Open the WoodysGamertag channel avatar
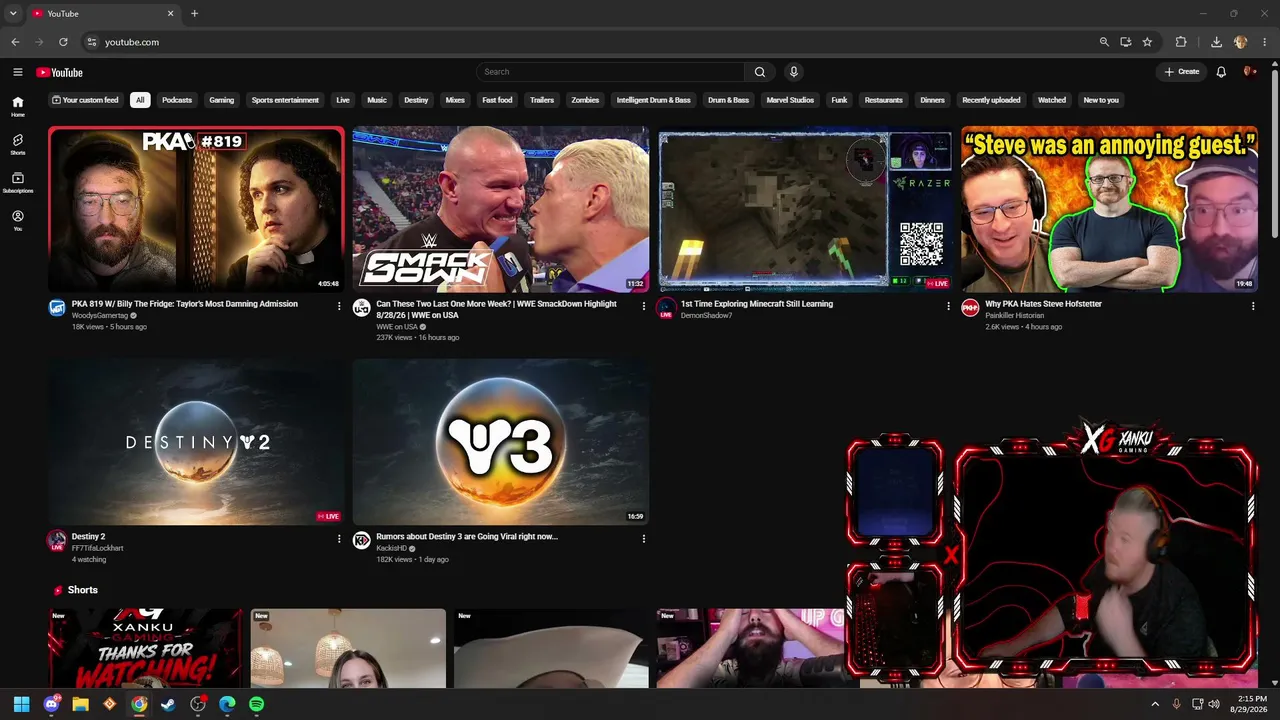1280x720 pixels. [57, 308]
